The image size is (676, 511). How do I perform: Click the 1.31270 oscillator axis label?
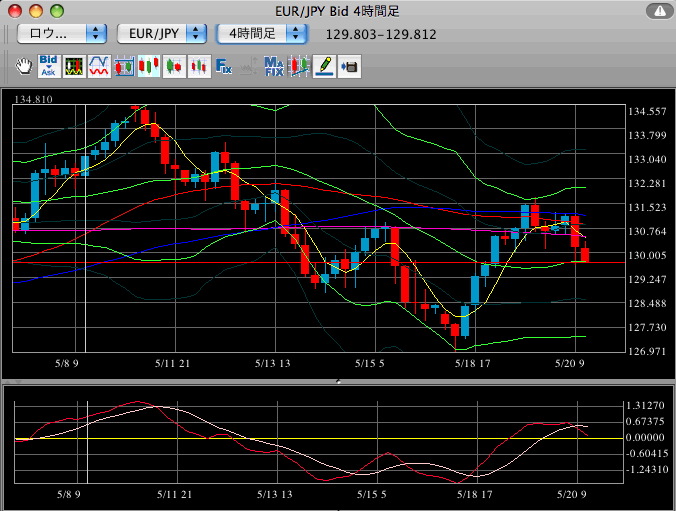click(x=645, y=405)
